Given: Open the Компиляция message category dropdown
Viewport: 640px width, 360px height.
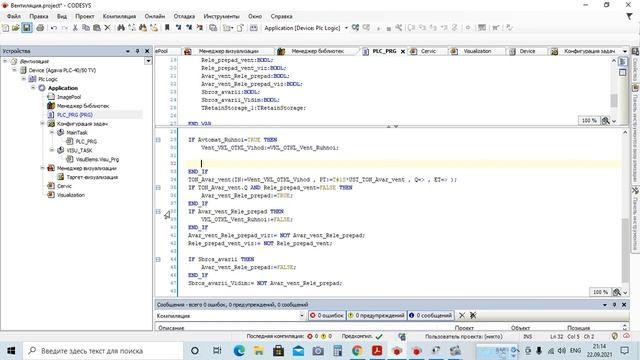Looking at the screenshot, I should pos(302,316).
